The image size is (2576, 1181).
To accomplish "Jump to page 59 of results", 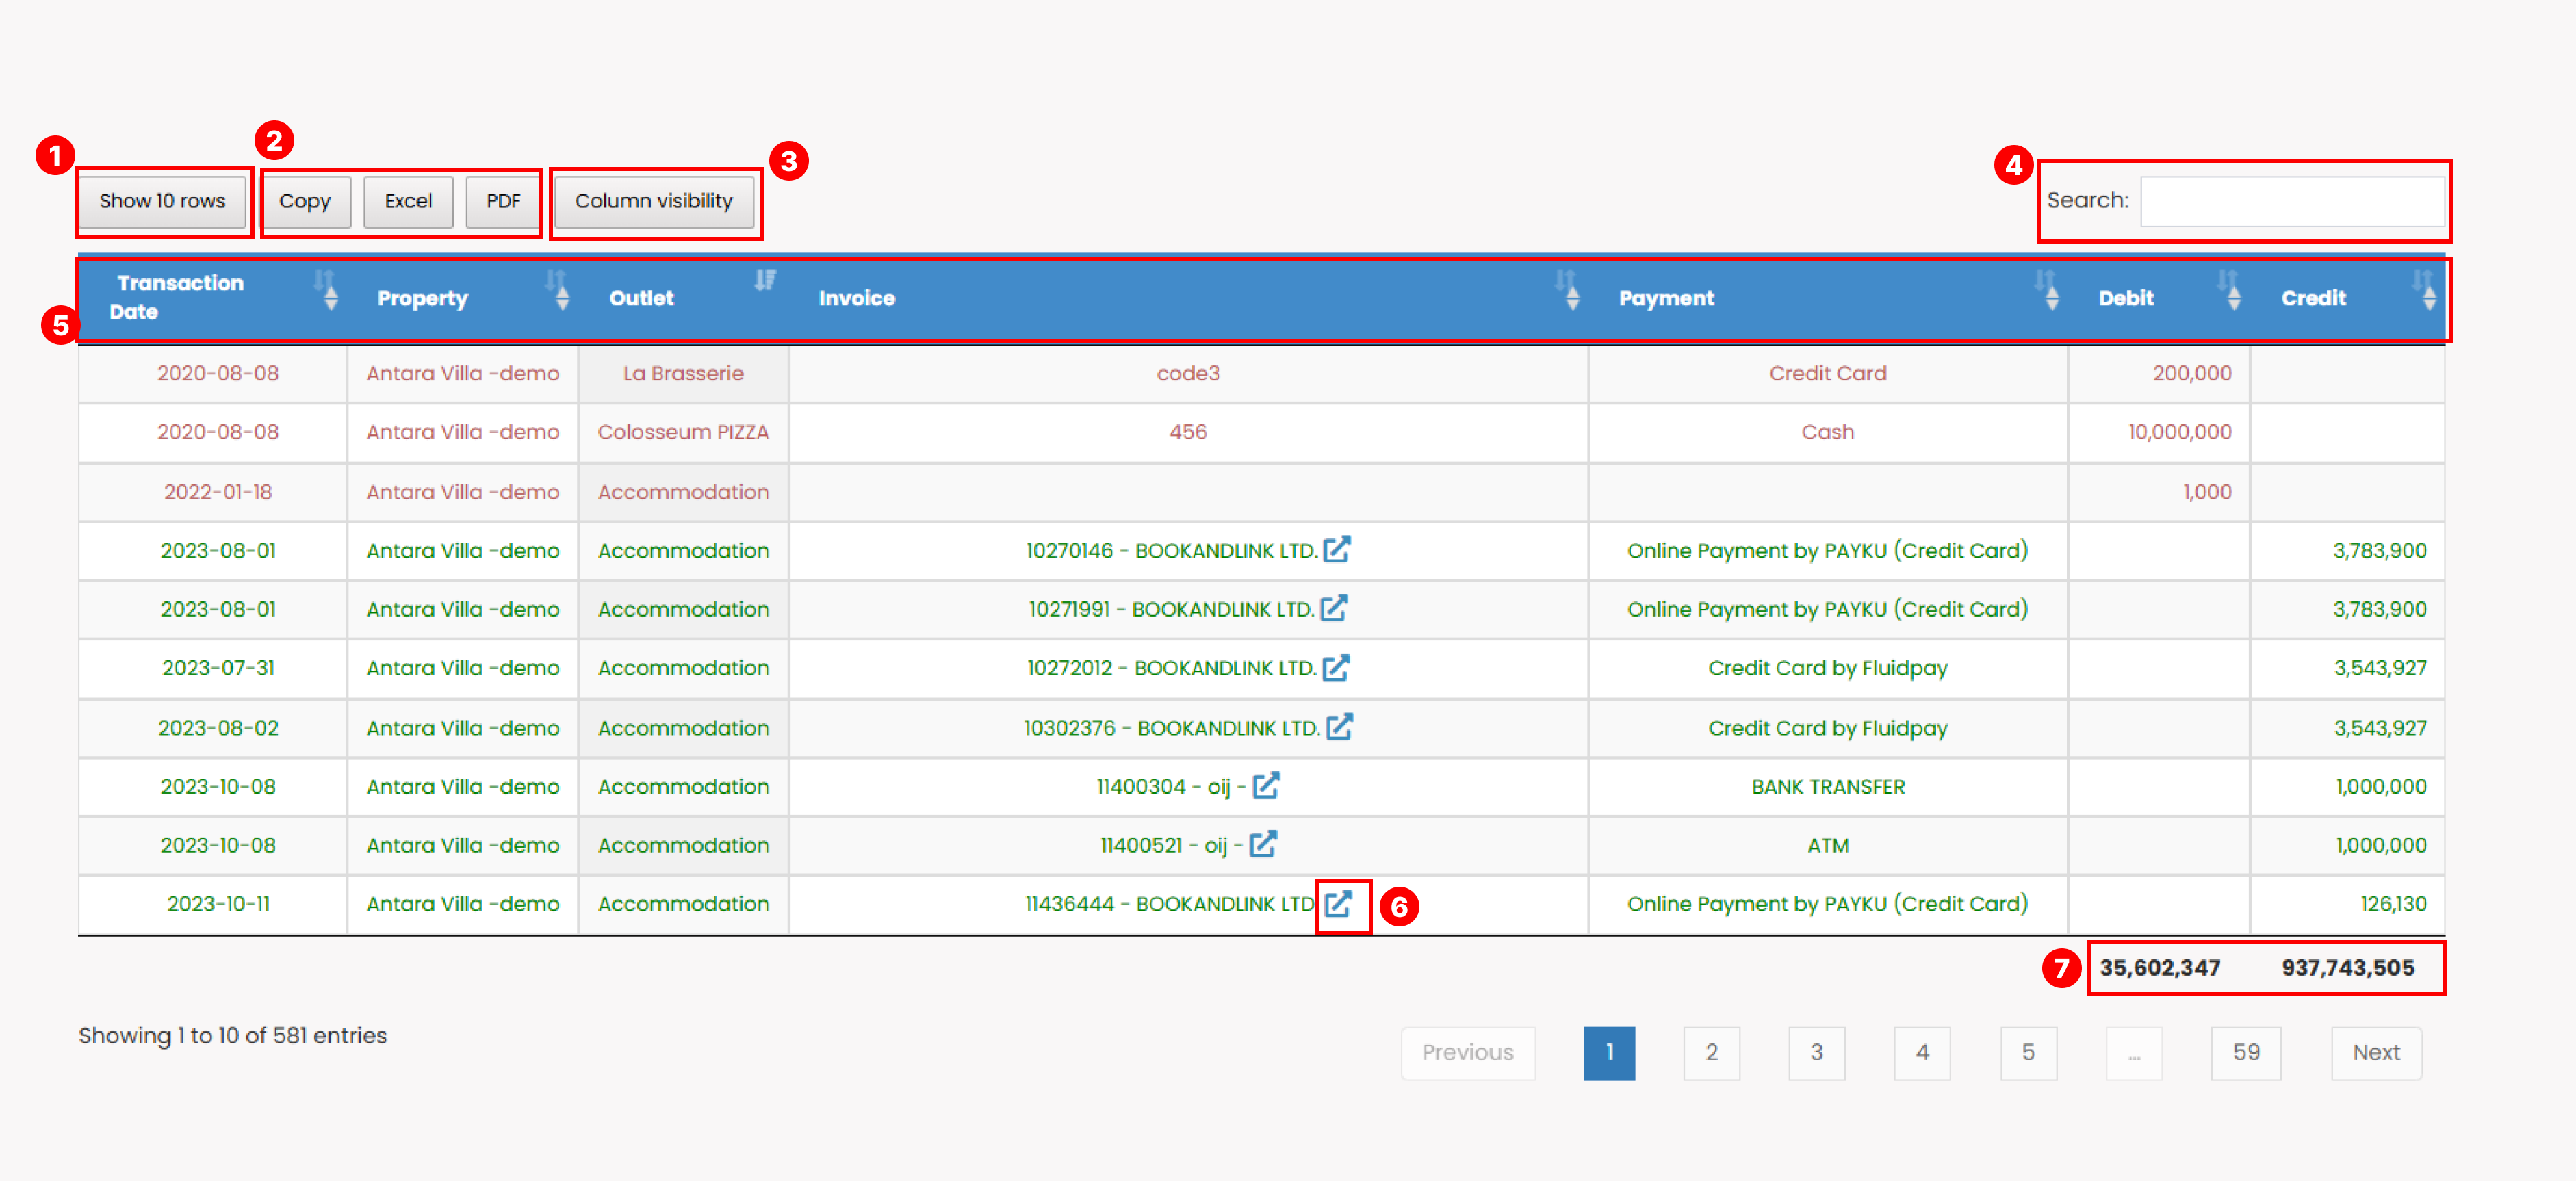I will click(x=2246, y=1052).
